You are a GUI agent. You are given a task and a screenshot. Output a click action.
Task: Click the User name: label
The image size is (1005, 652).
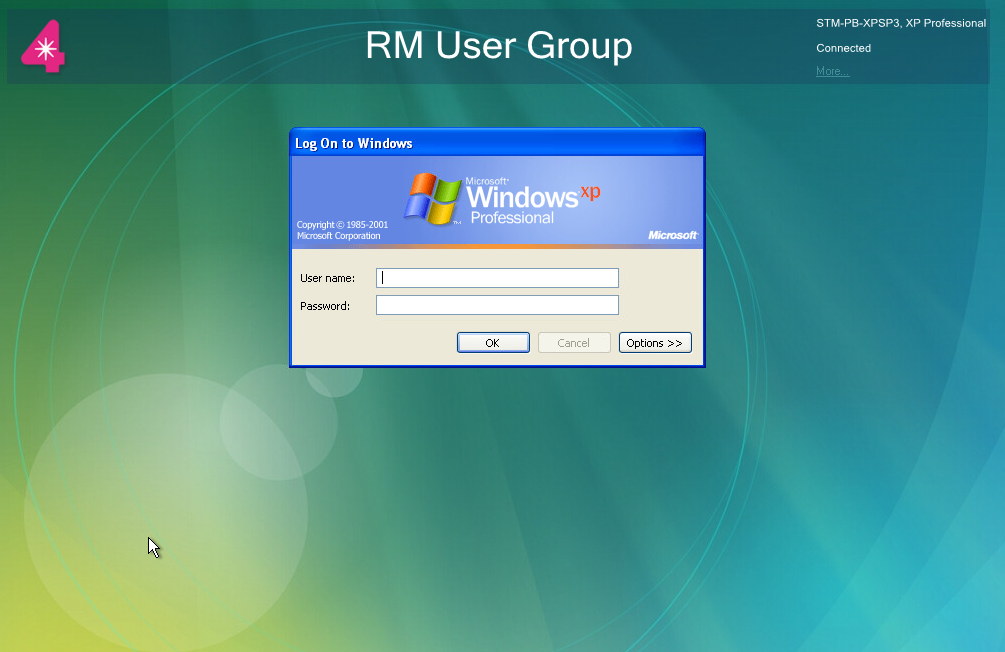(328, 278)
